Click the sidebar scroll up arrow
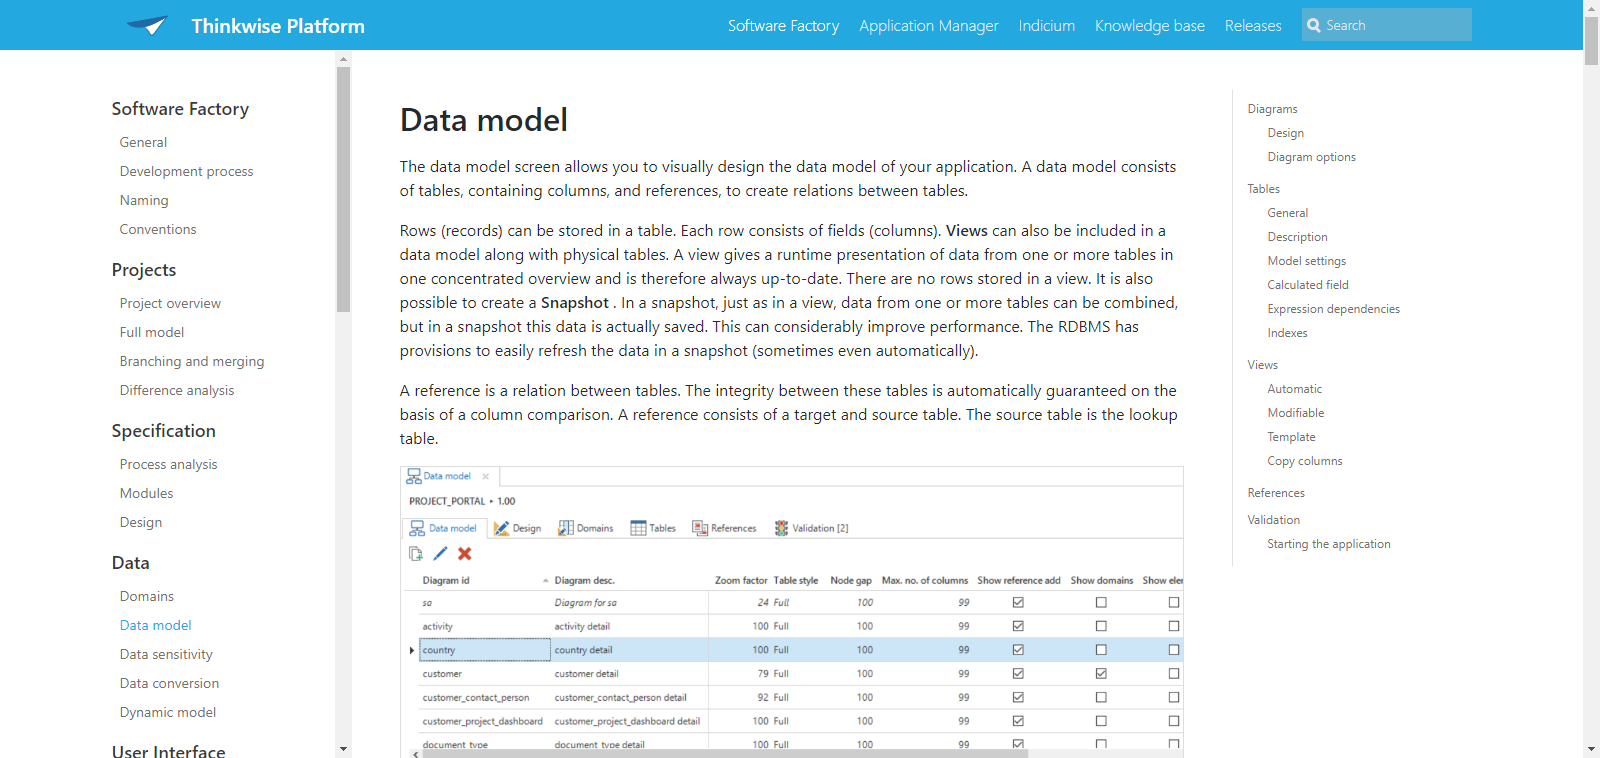This screenshot has height=758, width=1600. (x=343, y=59)
